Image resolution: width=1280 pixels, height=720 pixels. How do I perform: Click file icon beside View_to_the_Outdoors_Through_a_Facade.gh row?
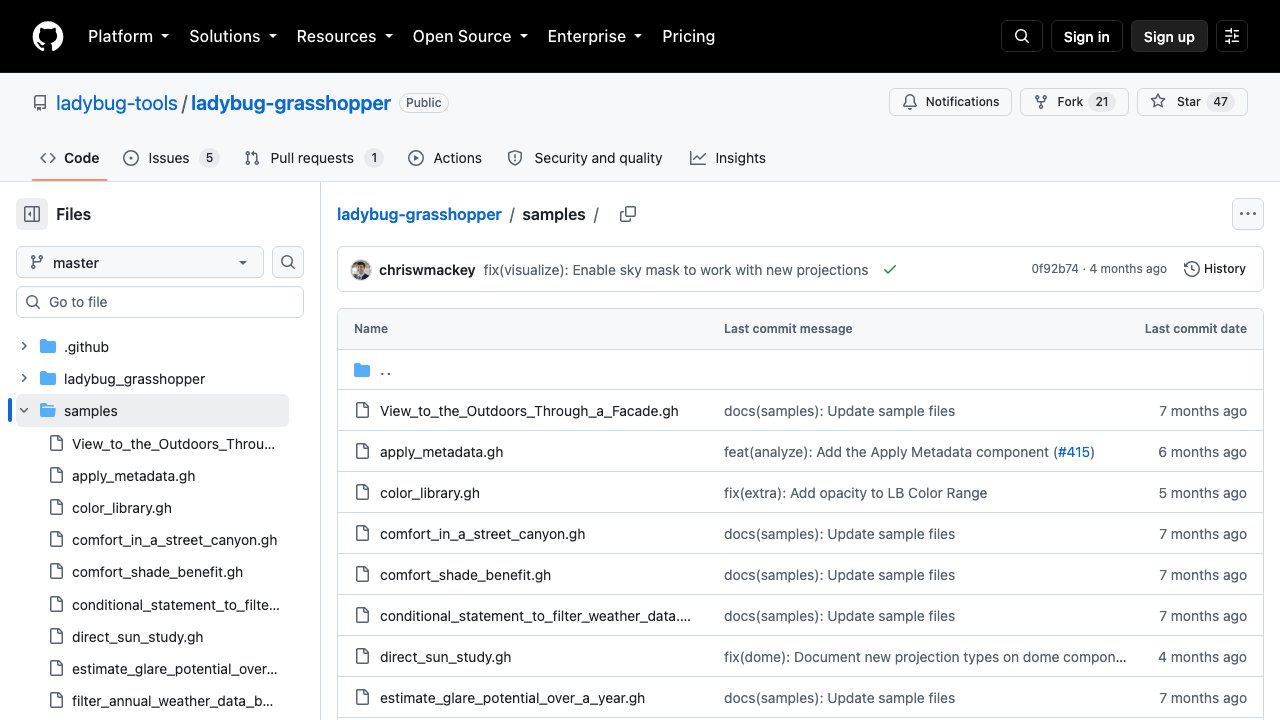362,411
